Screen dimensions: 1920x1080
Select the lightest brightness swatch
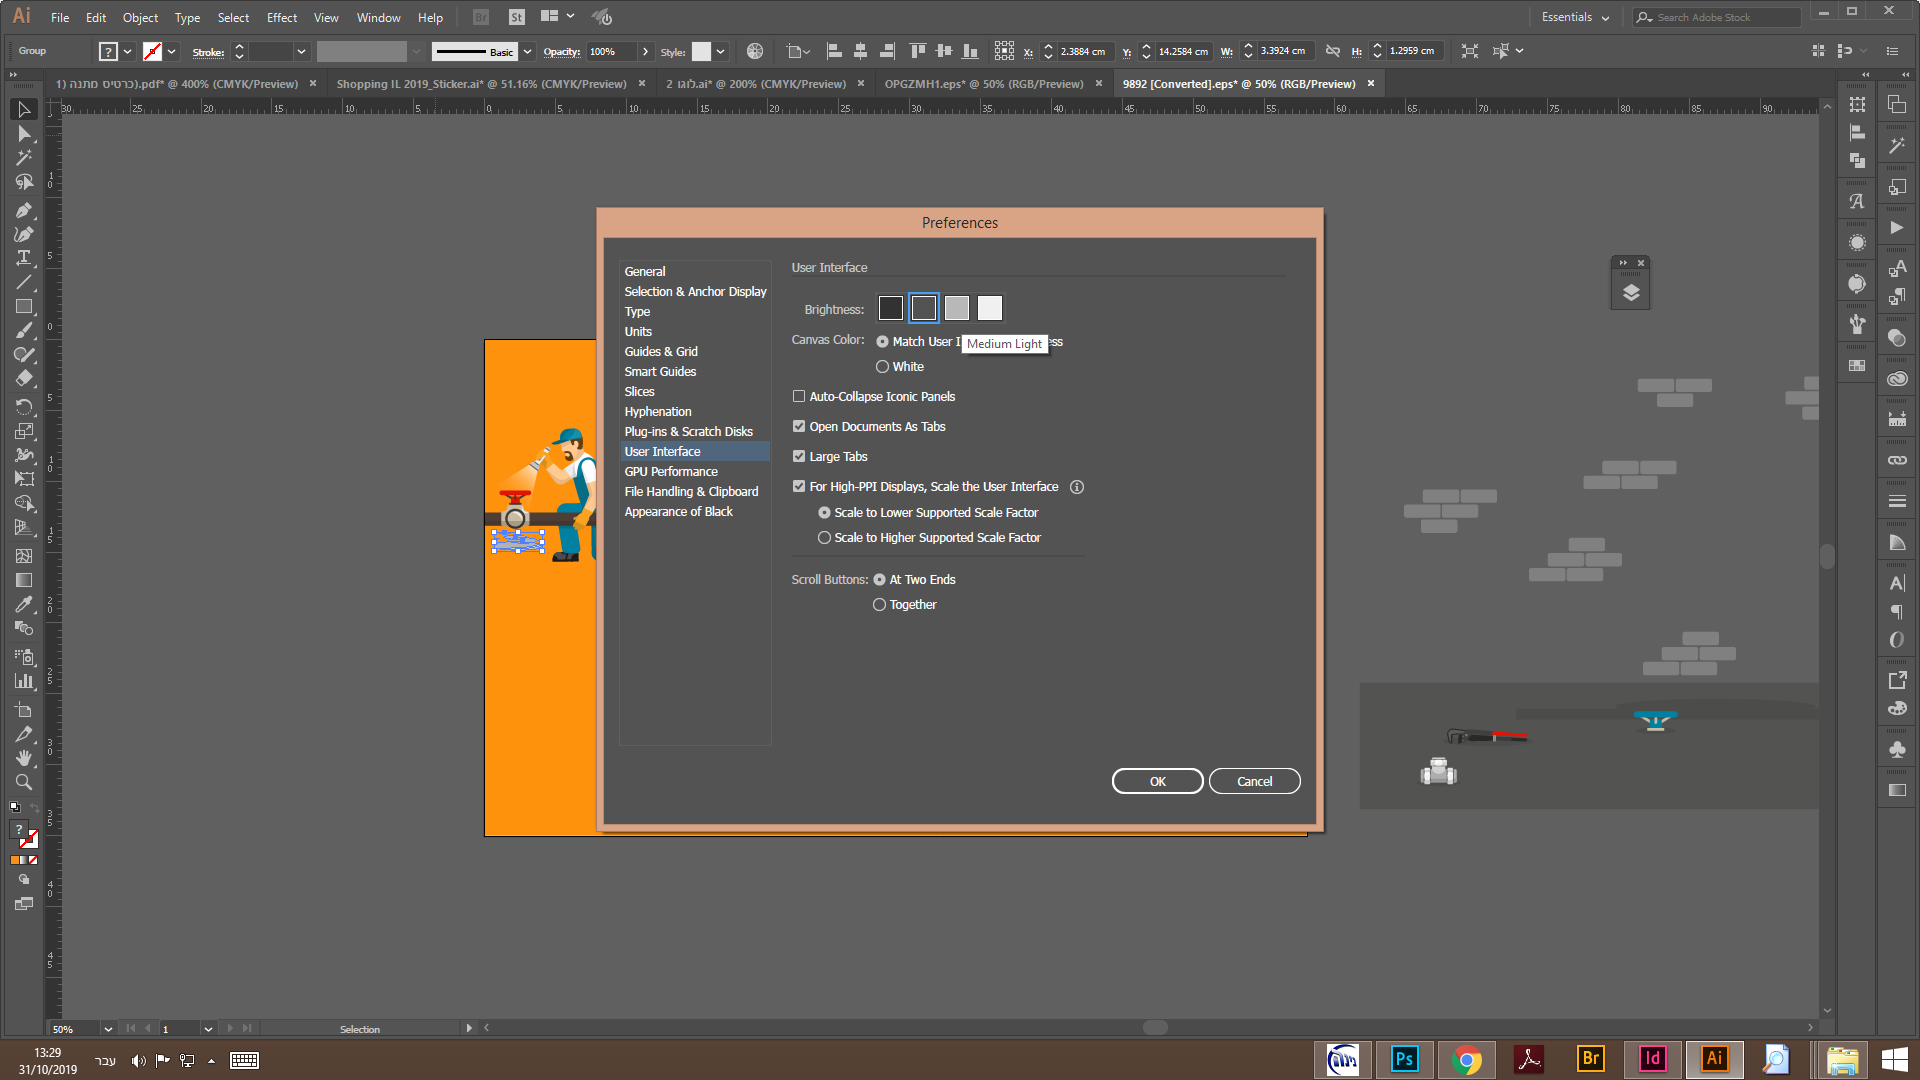coord(989,308)
